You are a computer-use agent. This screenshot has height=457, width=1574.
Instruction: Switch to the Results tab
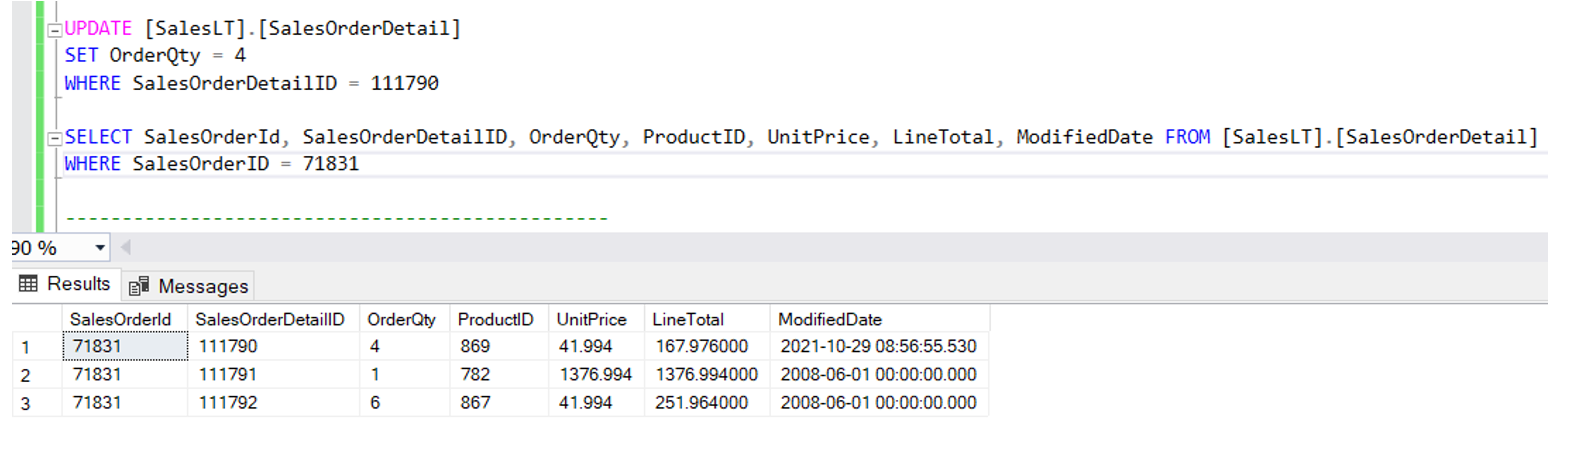coord(66,285)
